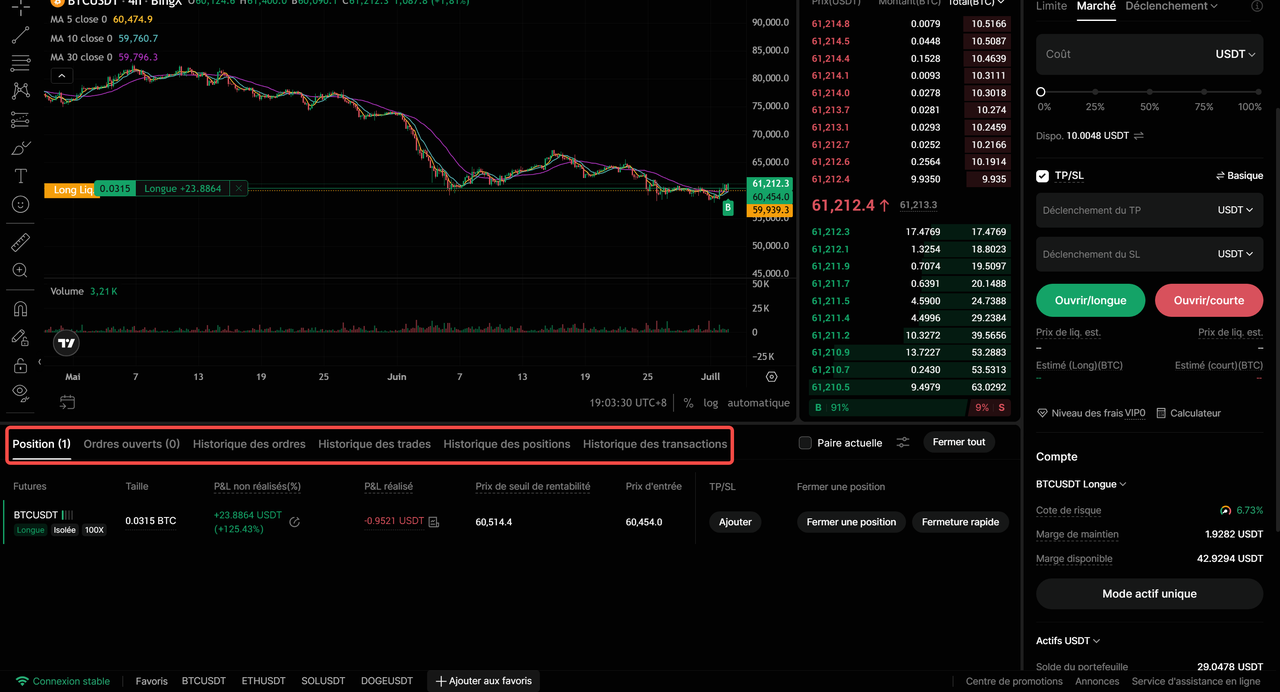
Task: Toggle the magnet snap mode
Action: (20, 309)
